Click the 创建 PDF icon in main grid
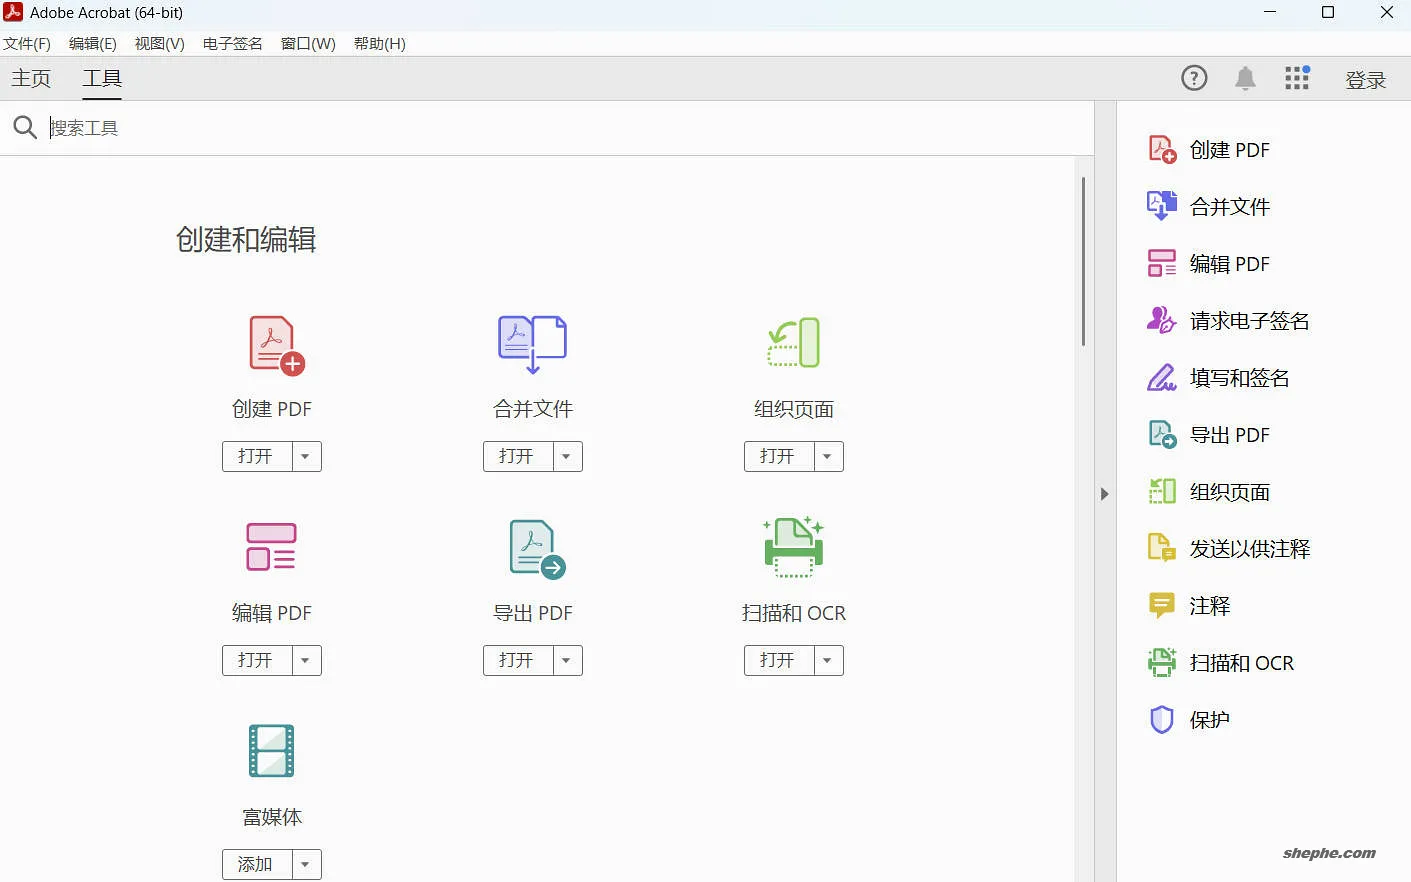Viewport: 1411px width, 882px height. (276, 345)
